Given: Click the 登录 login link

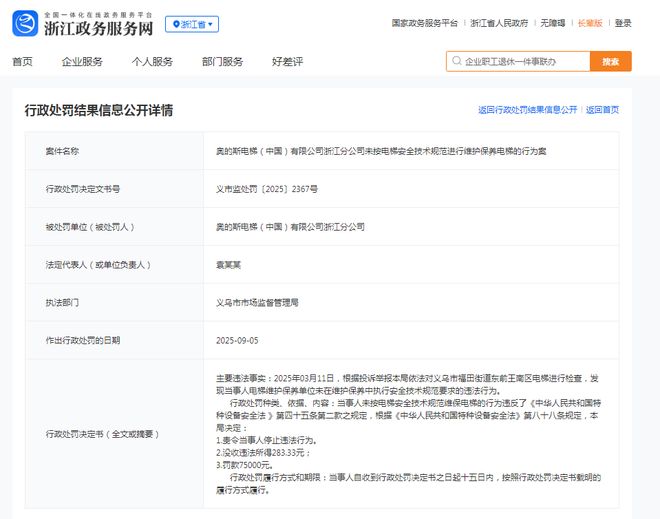Looking at the screenshot, I should coord(623,23).
